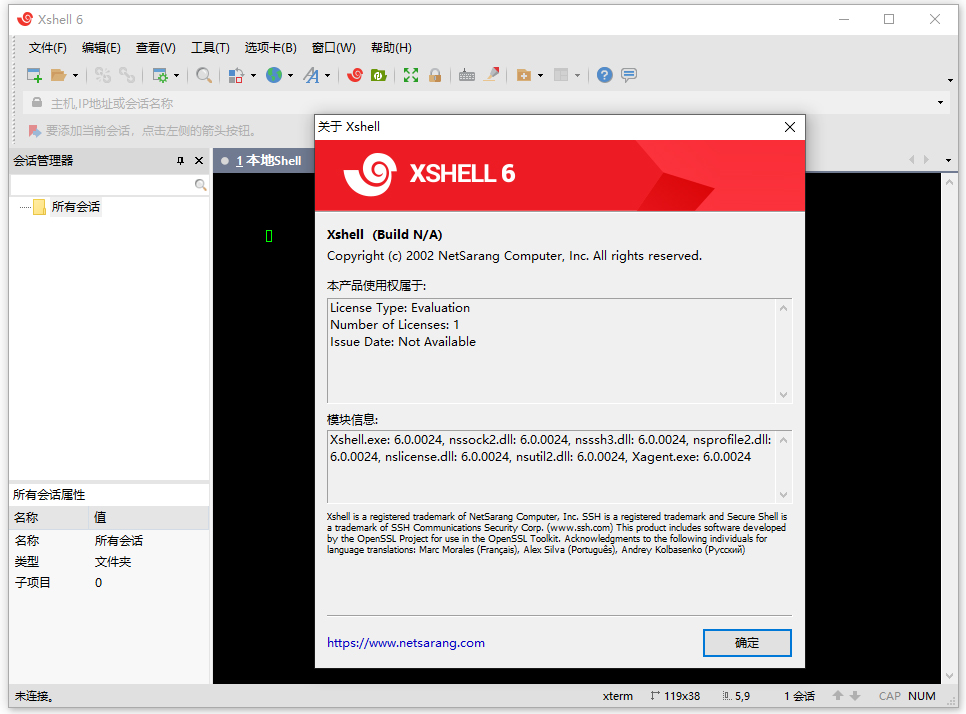Open the Open folder dropdown arrow
The width and height of the screenshot is (966, 714).
(75, 75)
